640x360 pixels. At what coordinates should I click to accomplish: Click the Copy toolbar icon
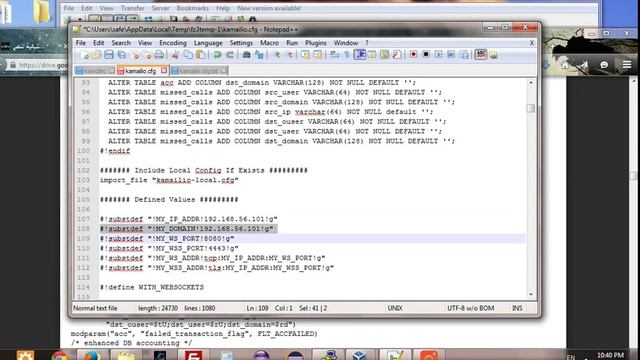188,55
